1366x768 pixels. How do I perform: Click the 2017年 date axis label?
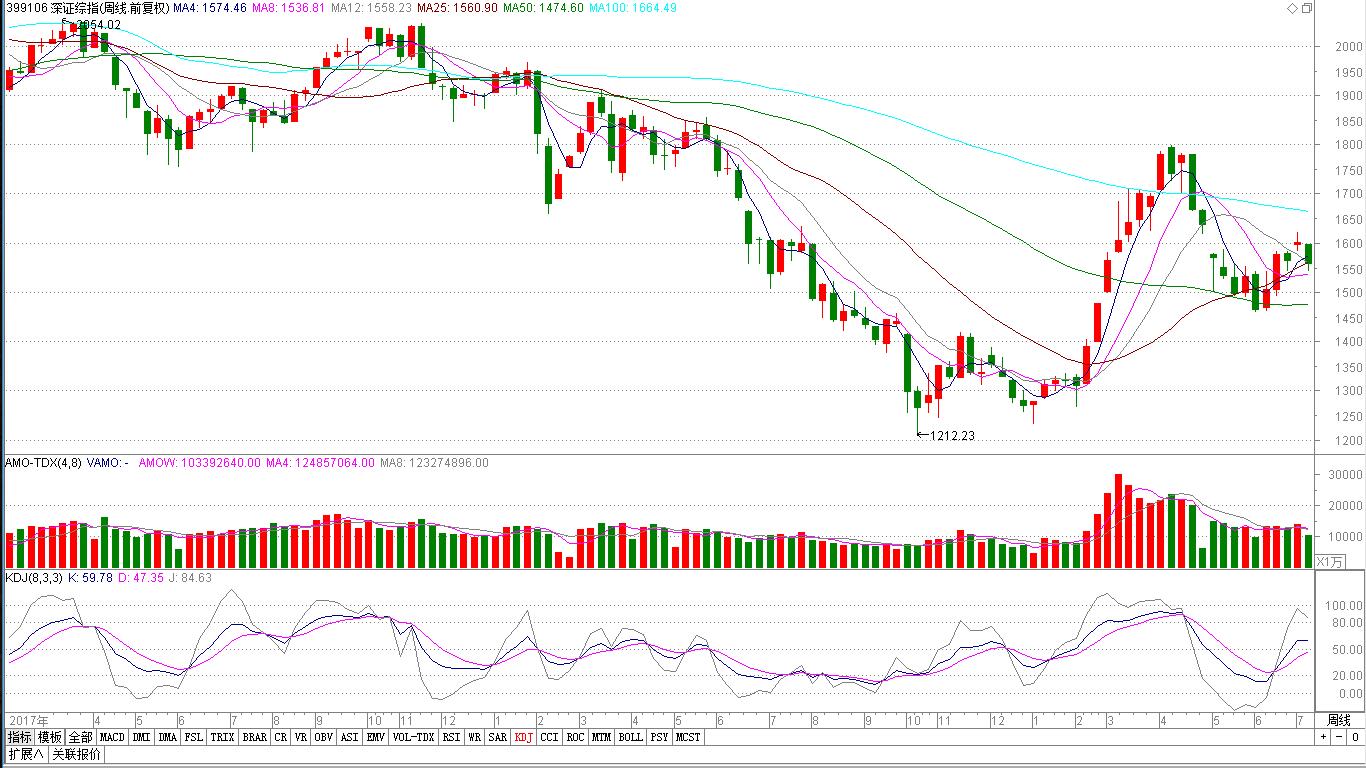pyautogui.click(x=27, y=720)
